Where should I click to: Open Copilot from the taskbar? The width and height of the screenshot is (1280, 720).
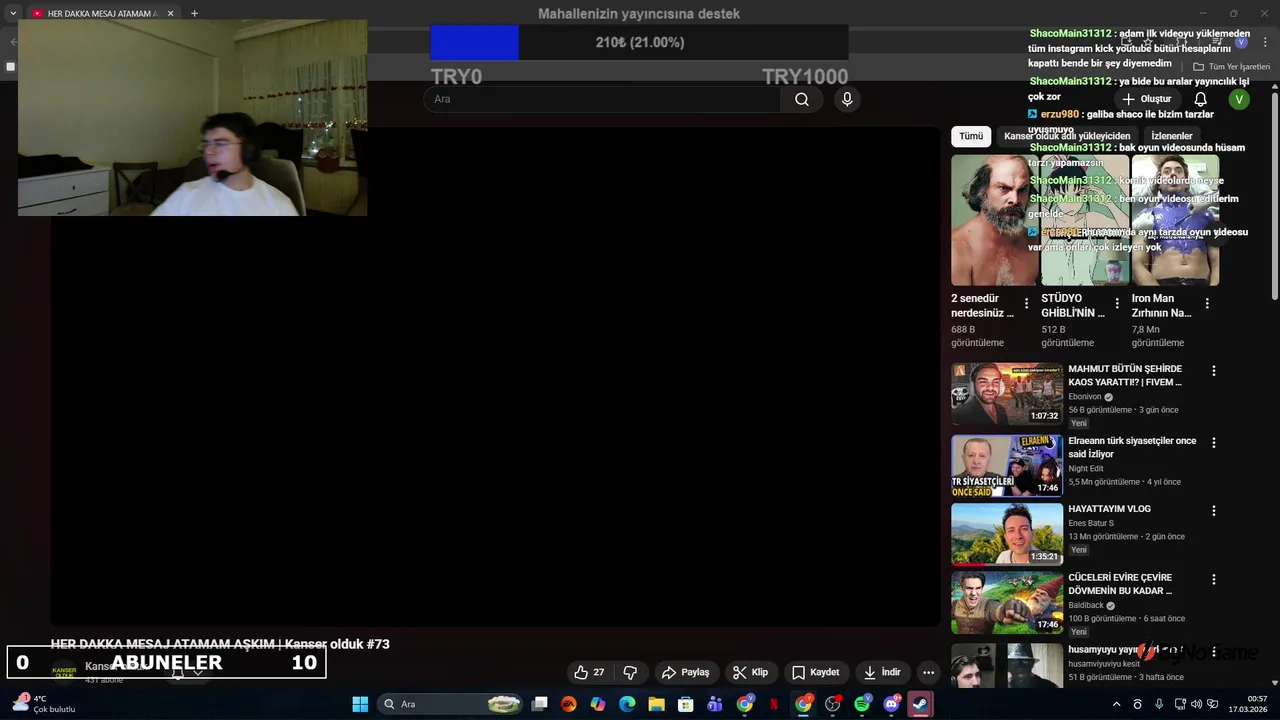(598, 704)
